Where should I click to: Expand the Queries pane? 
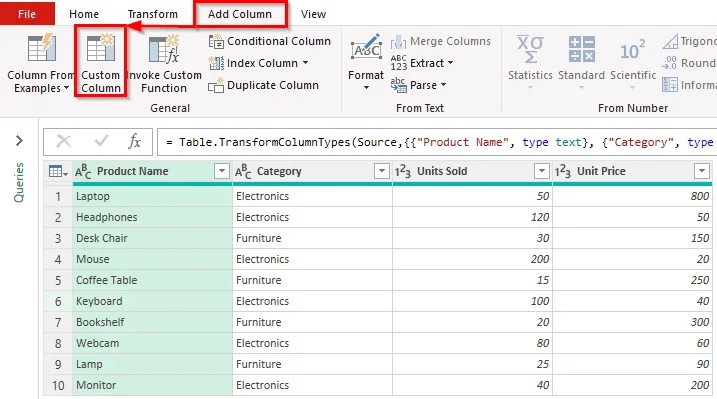(19, 140)
